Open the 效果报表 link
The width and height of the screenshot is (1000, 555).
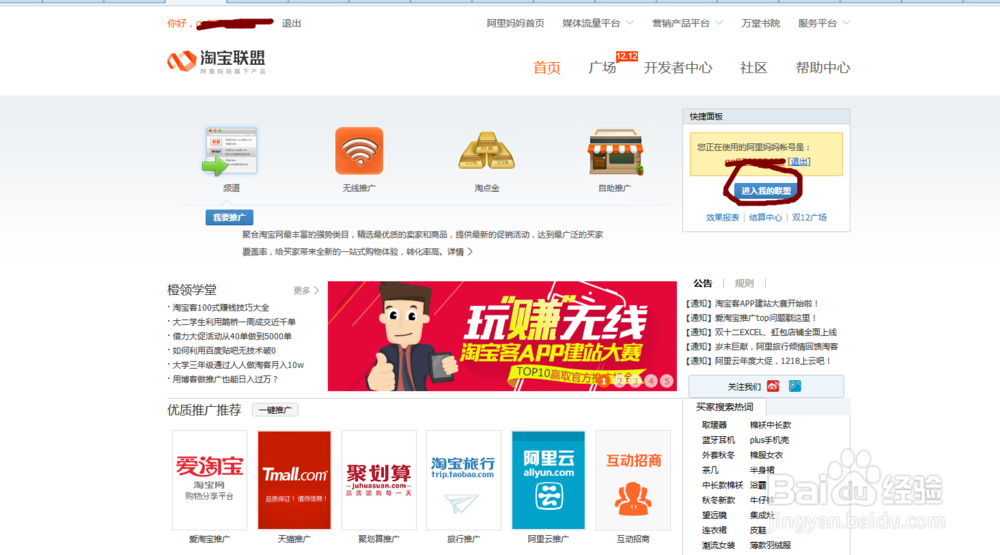click(x=722, y=218)
